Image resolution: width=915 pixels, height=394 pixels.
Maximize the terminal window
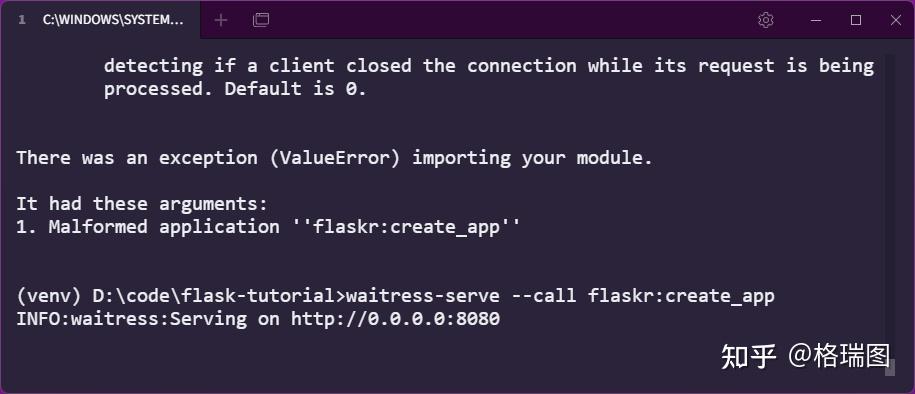[x=856, y=20]
